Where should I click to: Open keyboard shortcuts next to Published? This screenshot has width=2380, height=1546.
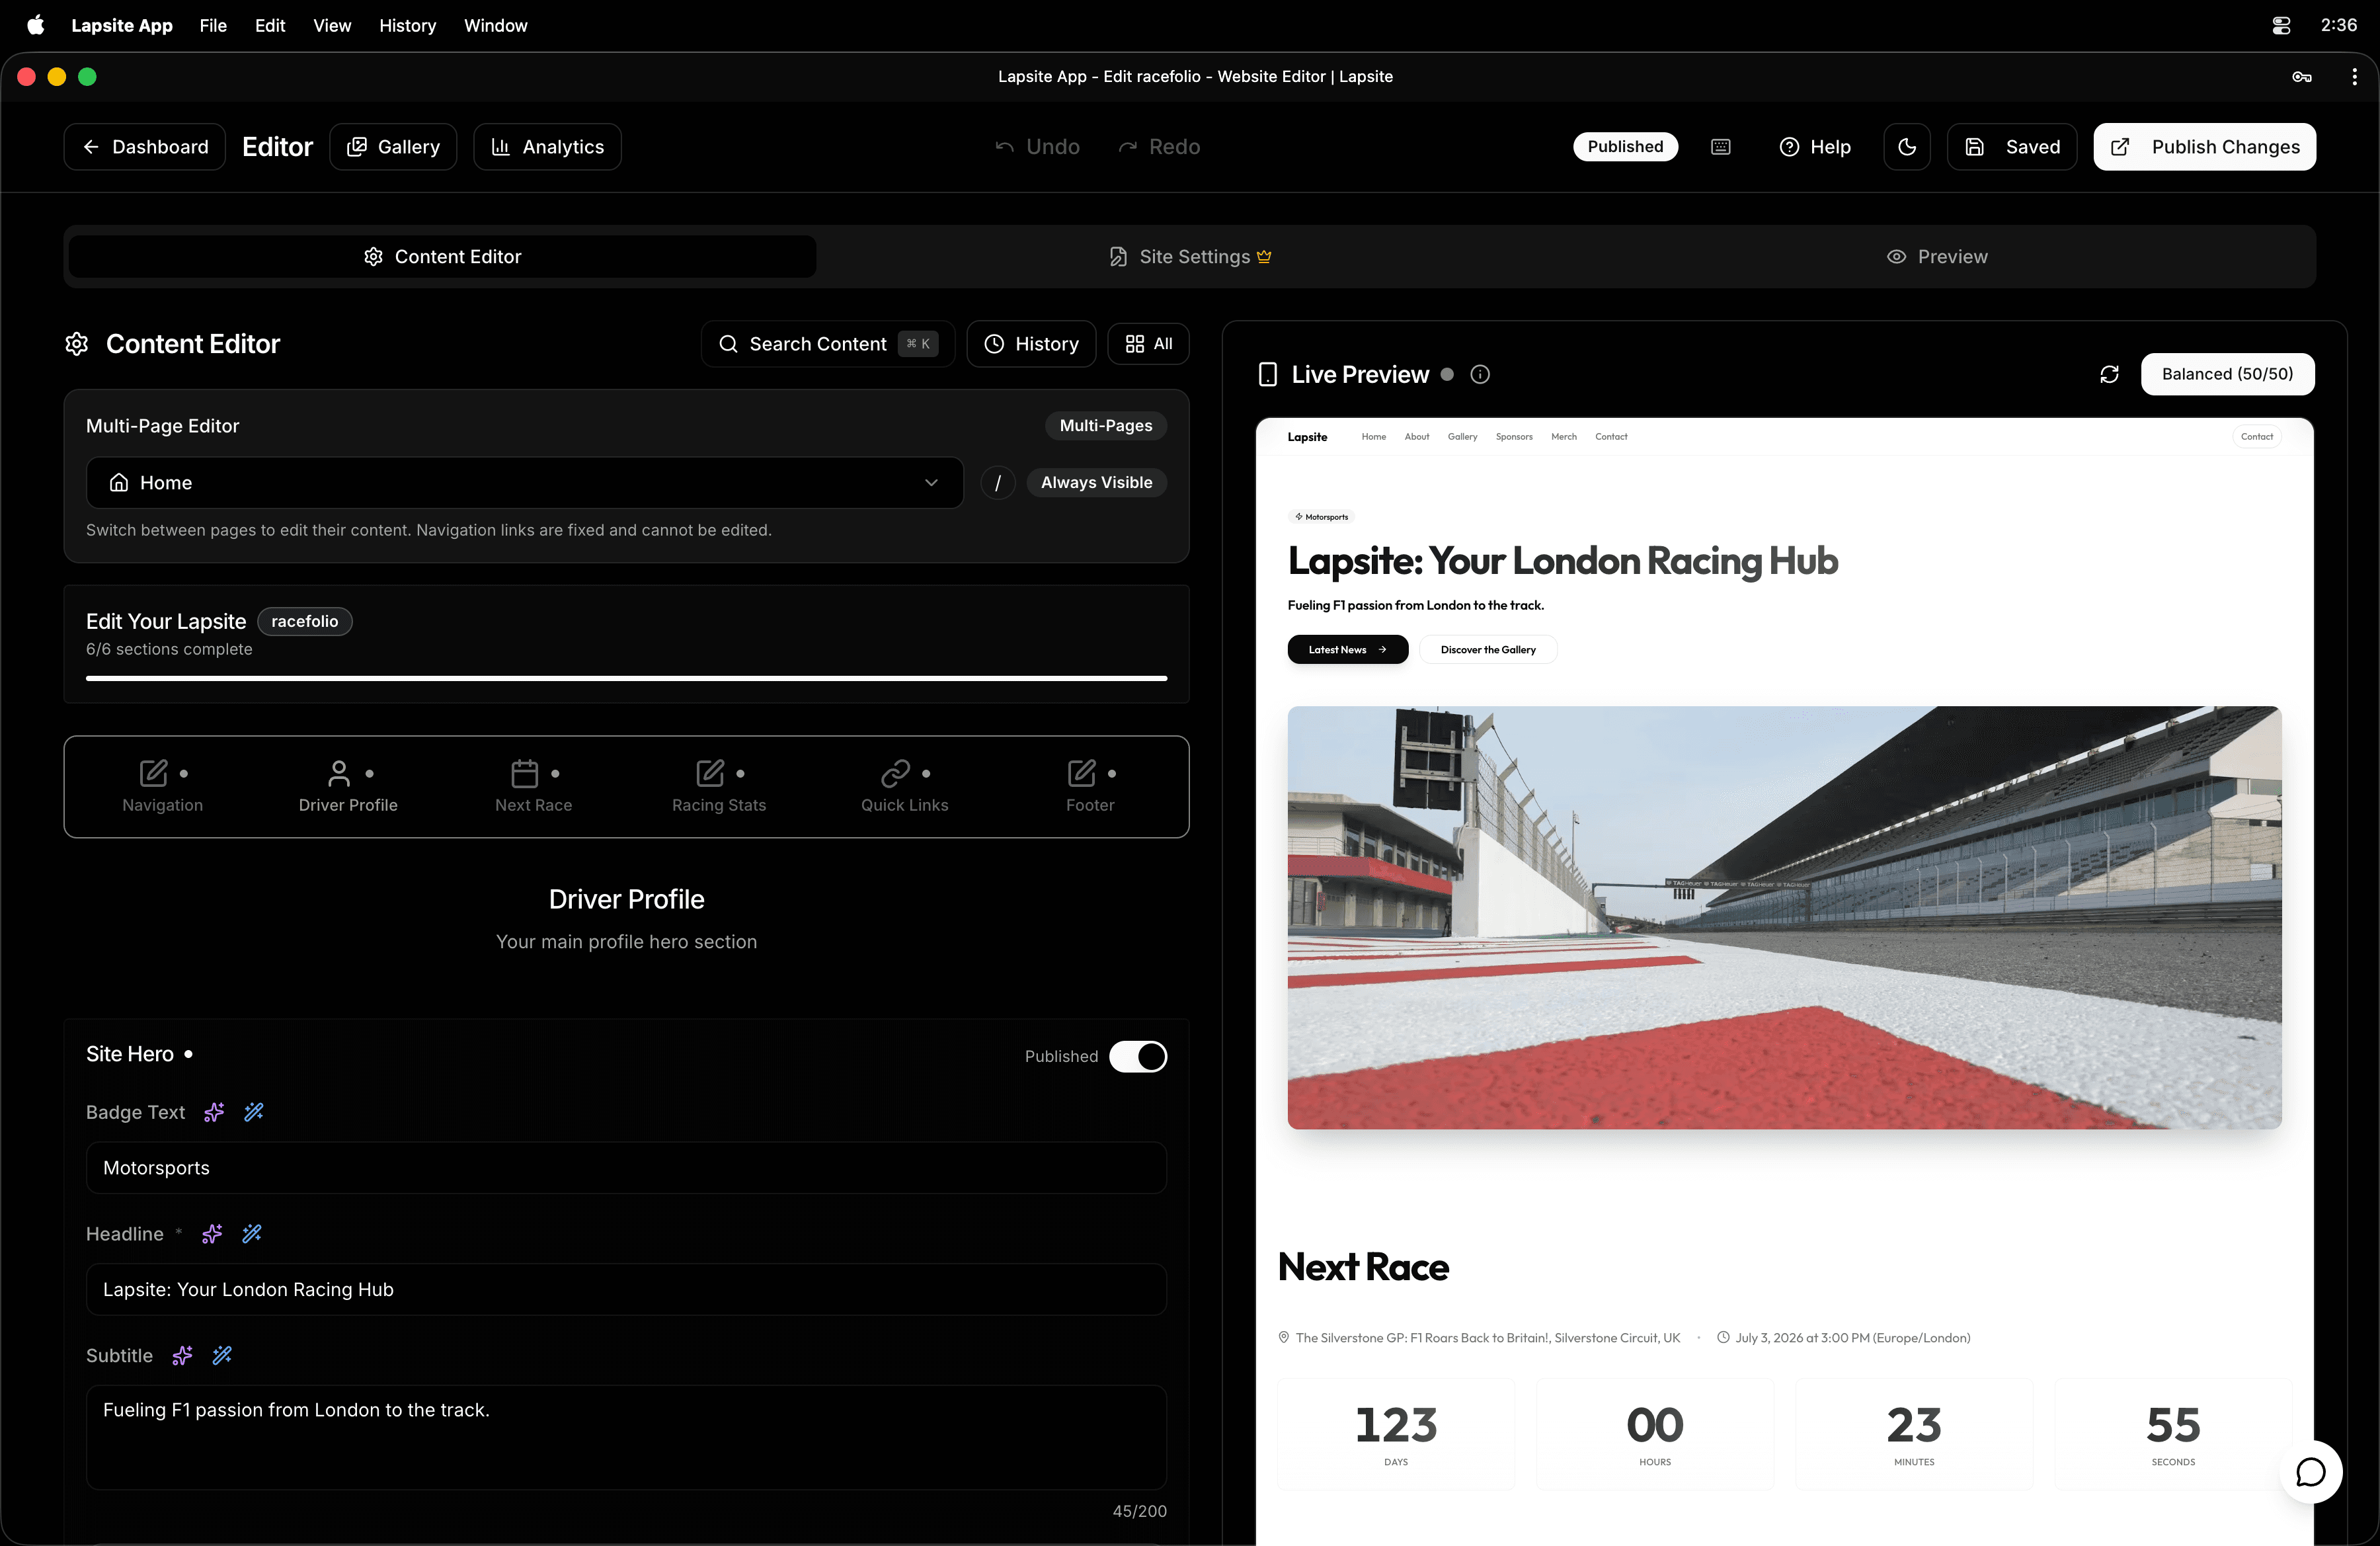click(1719, 146)
